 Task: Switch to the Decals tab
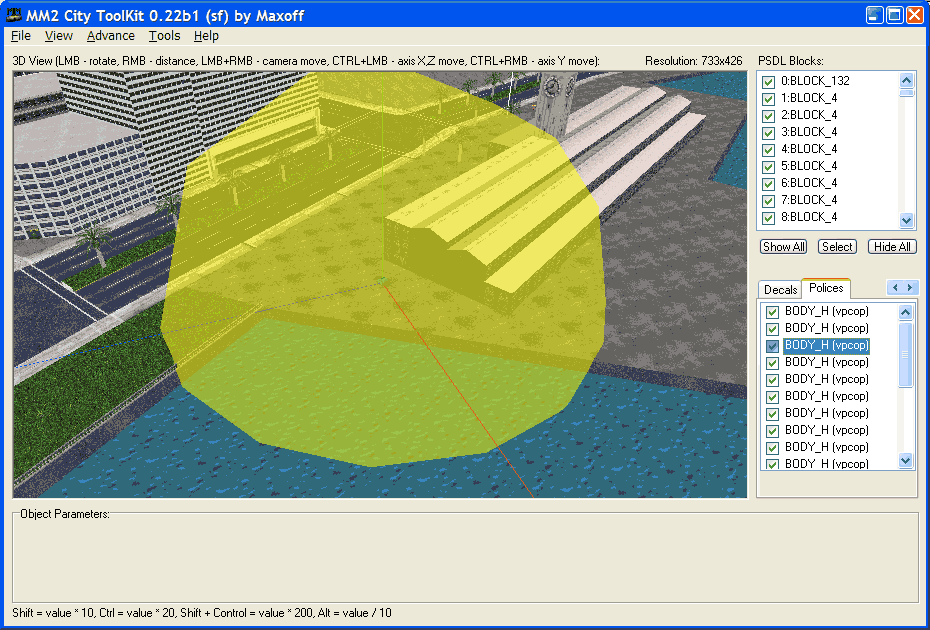pos(780,290)
